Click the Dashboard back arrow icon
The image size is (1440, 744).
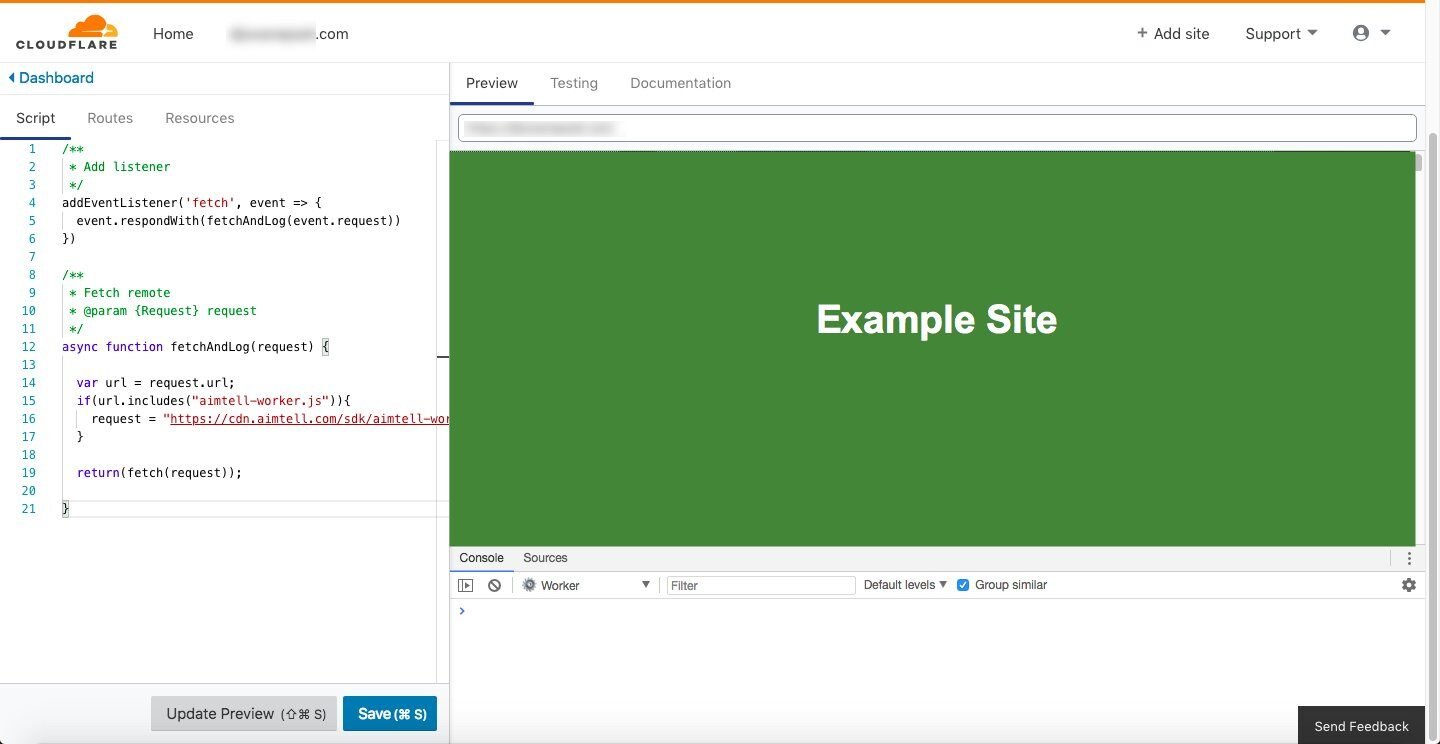(x=12, y=78)
